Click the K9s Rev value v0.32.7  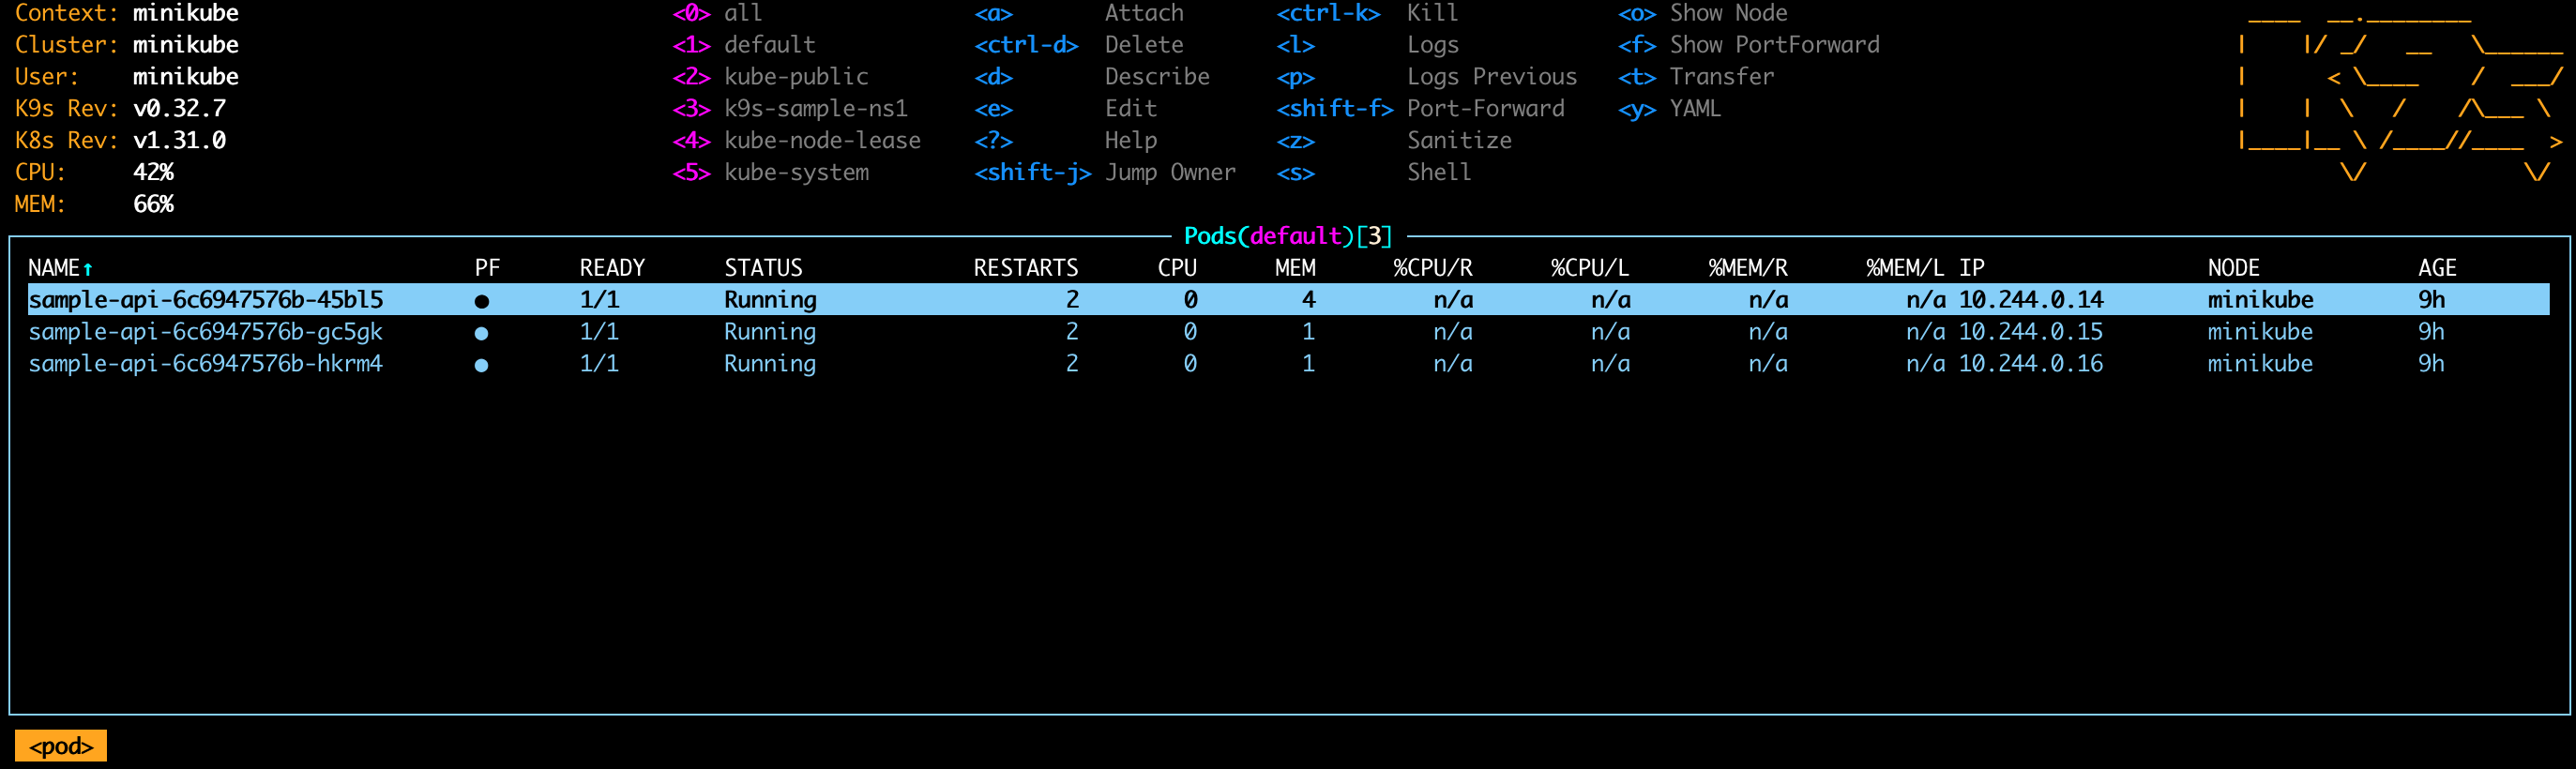[180, 109]
